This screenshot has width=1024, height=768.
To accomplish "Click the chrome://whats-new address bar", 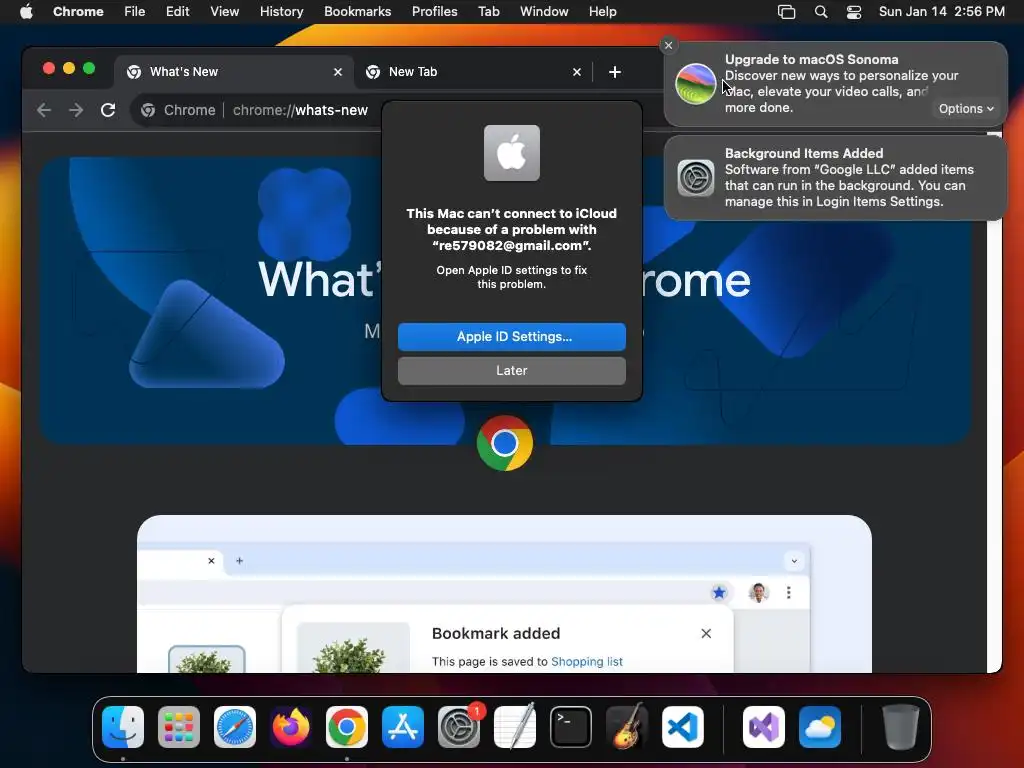I will click(300, 110).
